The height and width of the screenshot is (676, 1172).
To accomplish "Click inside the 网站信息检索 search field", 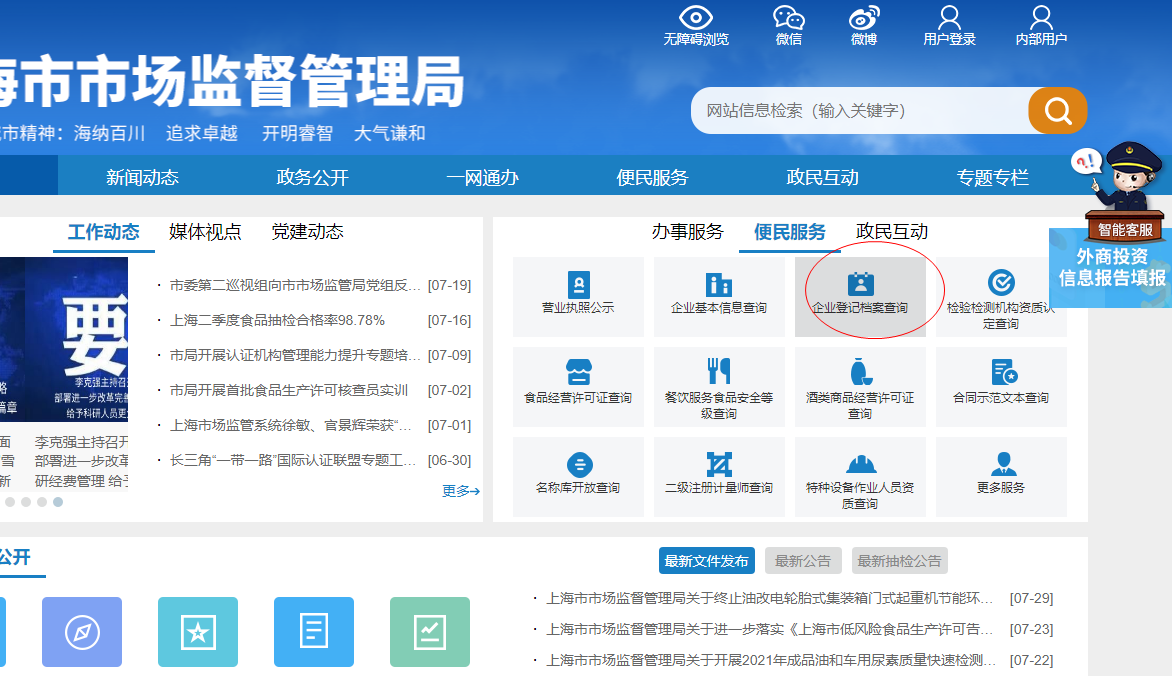I will (860, 111).
